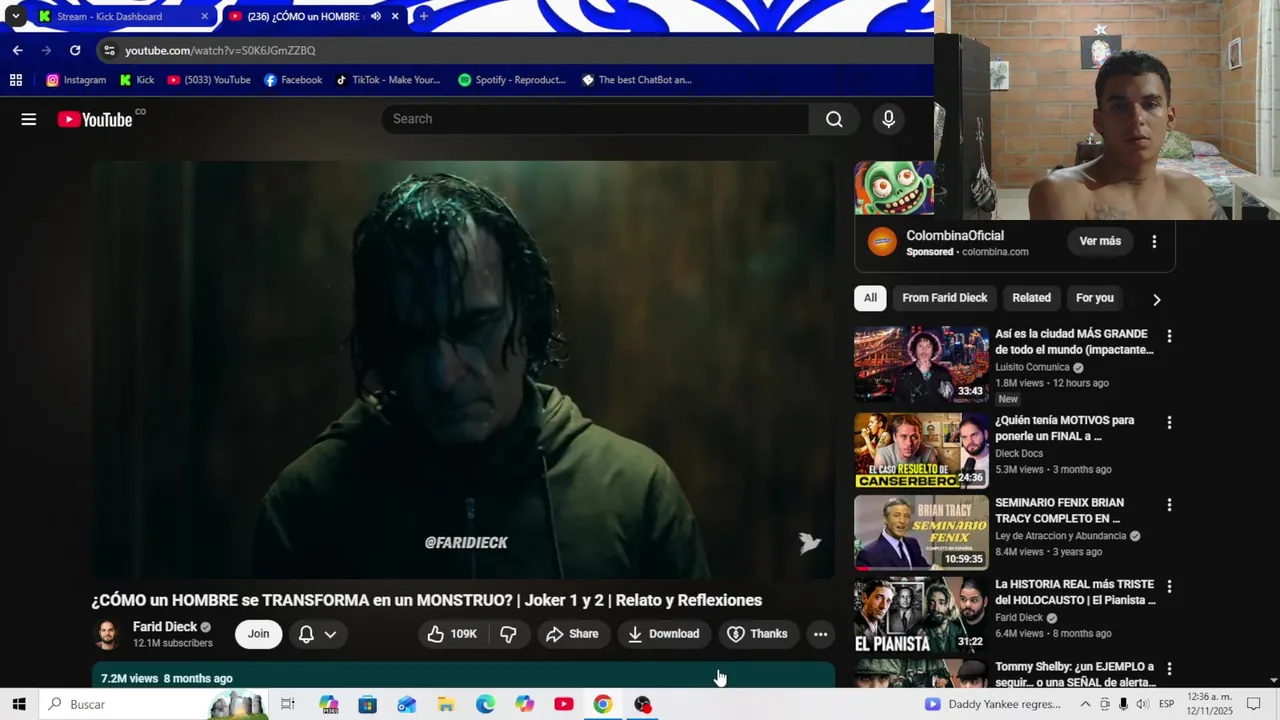
Task: Open Windows Start menu
Action: pos(18,704)
